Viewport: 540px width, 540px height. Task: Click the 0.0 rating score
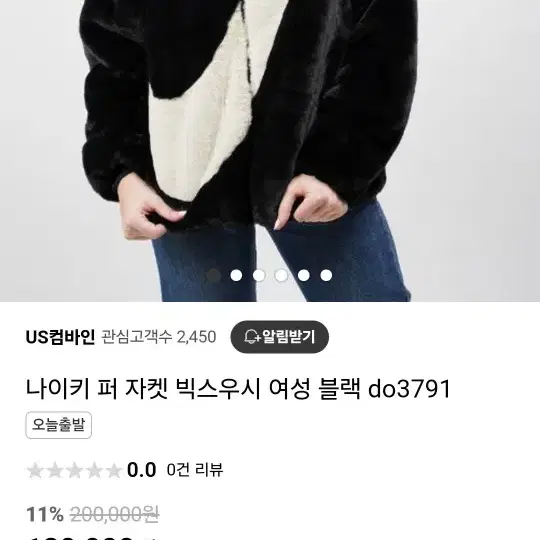pos(142,470)
